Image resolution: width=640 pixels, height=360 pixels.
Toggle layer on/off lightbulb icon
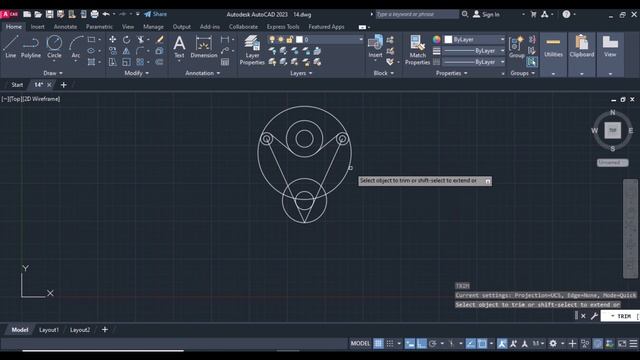272,40
